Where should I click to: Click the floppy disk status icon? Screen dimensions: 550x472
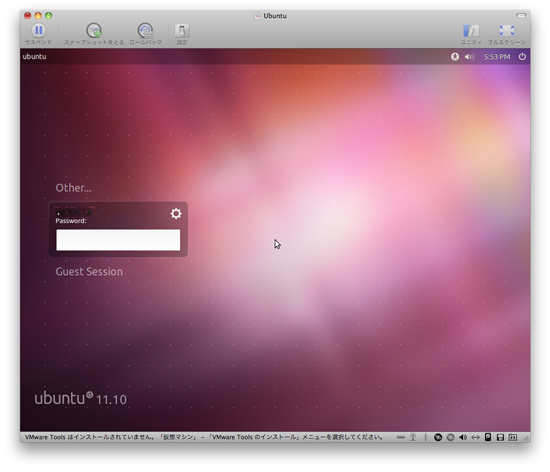coord(501,437)
